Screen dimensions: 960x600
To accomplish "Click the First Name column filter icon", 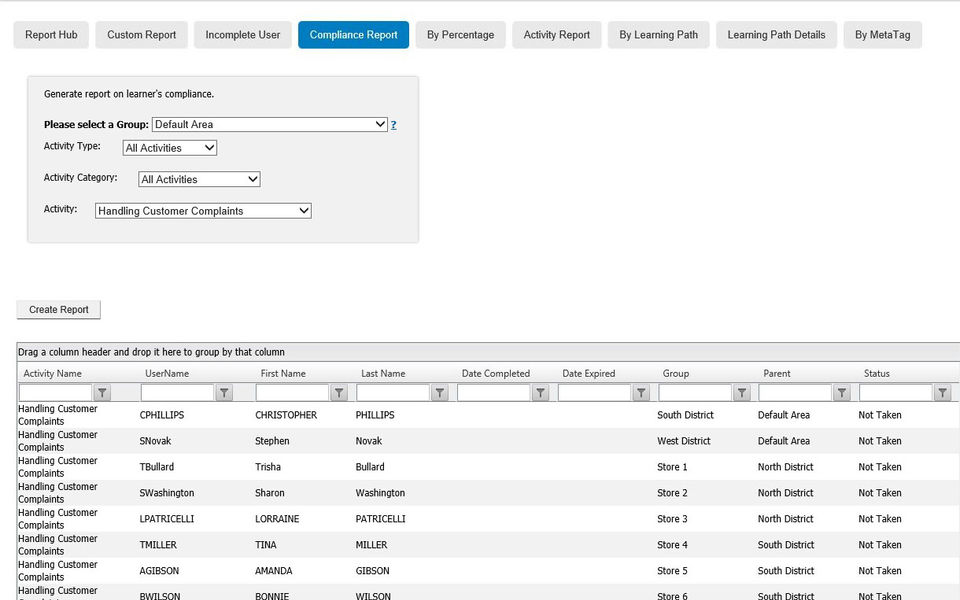I will [x=339, y=392].
